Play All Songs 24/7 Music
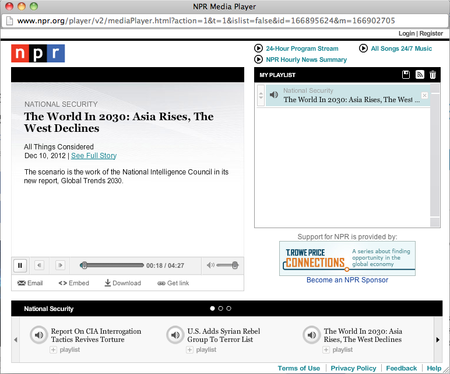The width and height of the screenshot is (450, 374). [401, 48]
